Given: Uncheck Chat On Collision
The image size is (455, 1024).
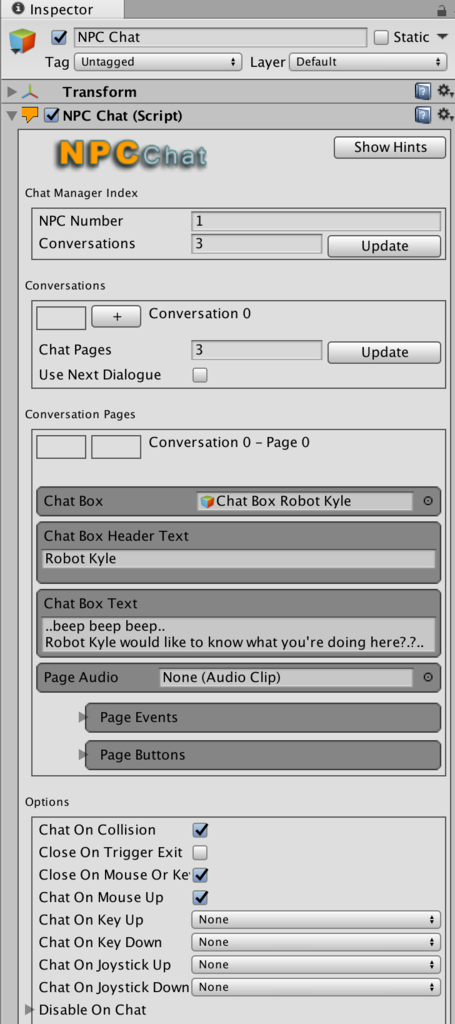Looking at the screenshot, I should click(200, 830).
